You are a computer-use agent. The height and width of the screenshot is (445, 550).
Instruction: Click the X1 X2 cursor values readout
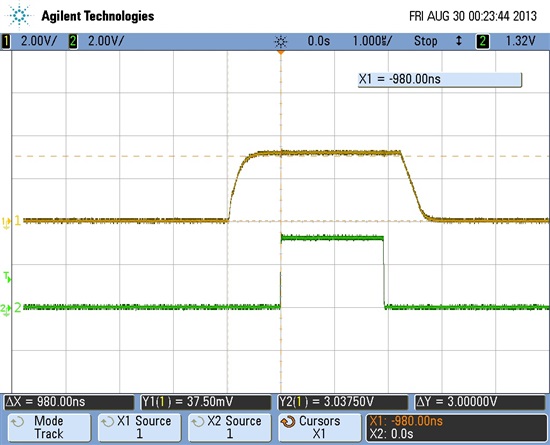[x=456, y=427]
